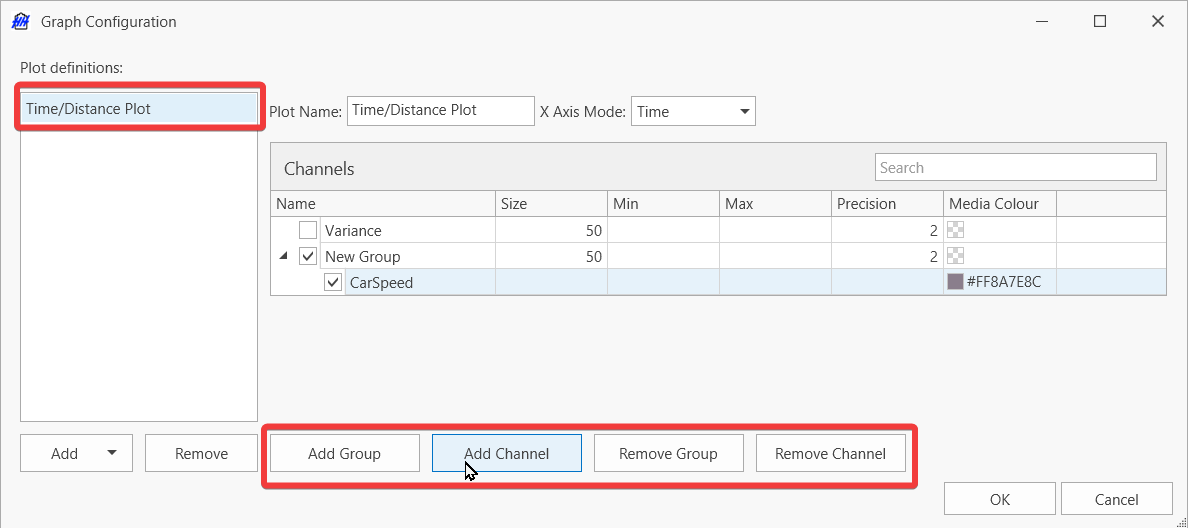Uncheck the New Group checkbox
The width and height of the screenshot is (1188, 528).
[x=308, y=256]
